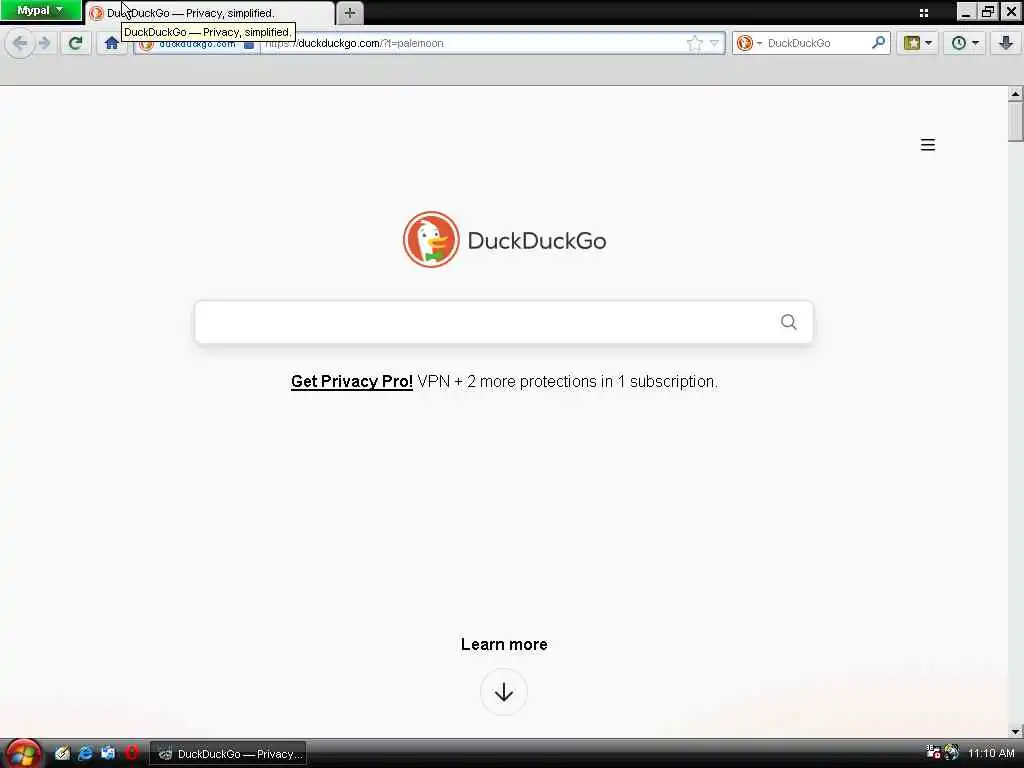Open the bookmarks menu button
The width and height of the screenshot is (1024, 768).
point(918,43)
